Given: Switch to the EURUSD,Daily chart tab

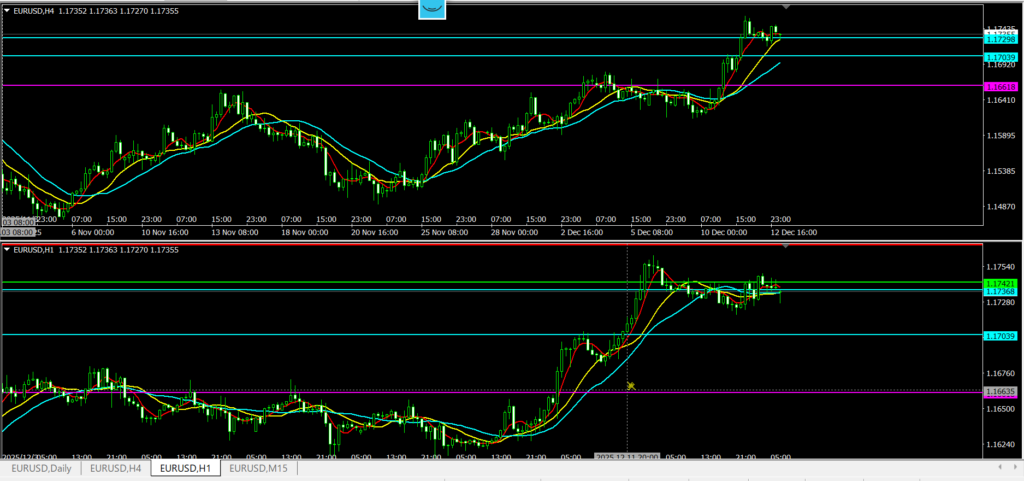Looking at the screenshot, I should 41,467.
